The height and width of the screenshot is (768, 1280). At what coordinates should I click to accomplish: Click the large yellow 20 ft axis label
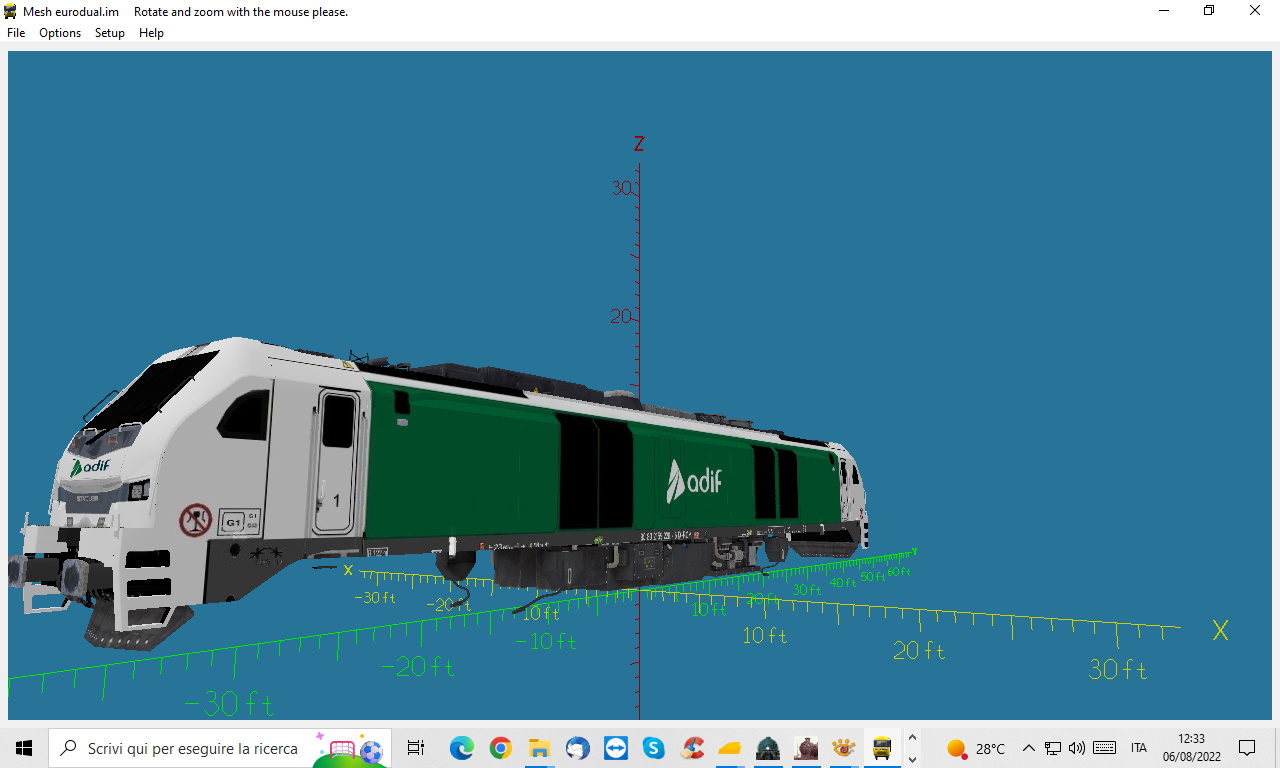(919, 651)
